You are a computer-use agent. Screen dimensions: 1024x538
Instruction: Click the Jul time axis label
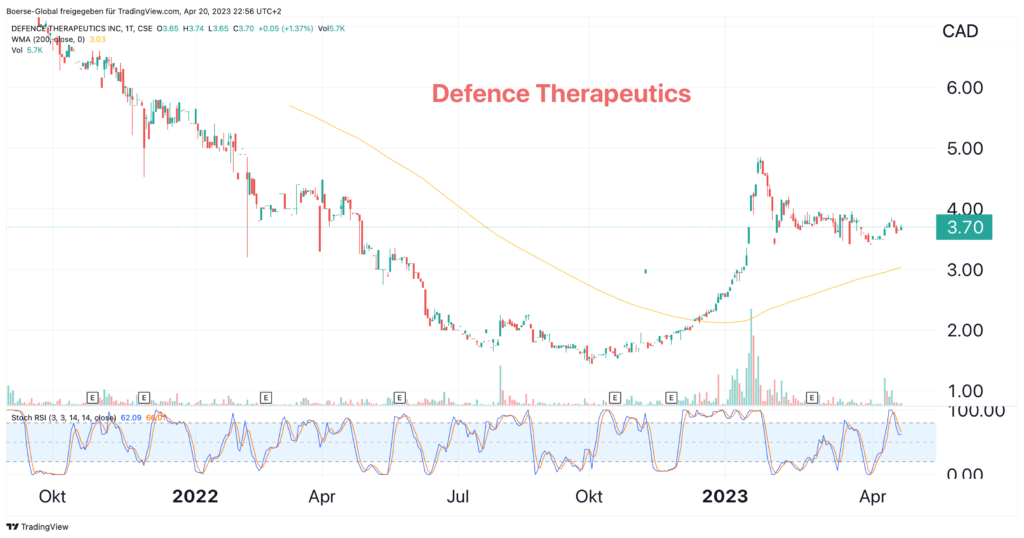coord(457,497)
